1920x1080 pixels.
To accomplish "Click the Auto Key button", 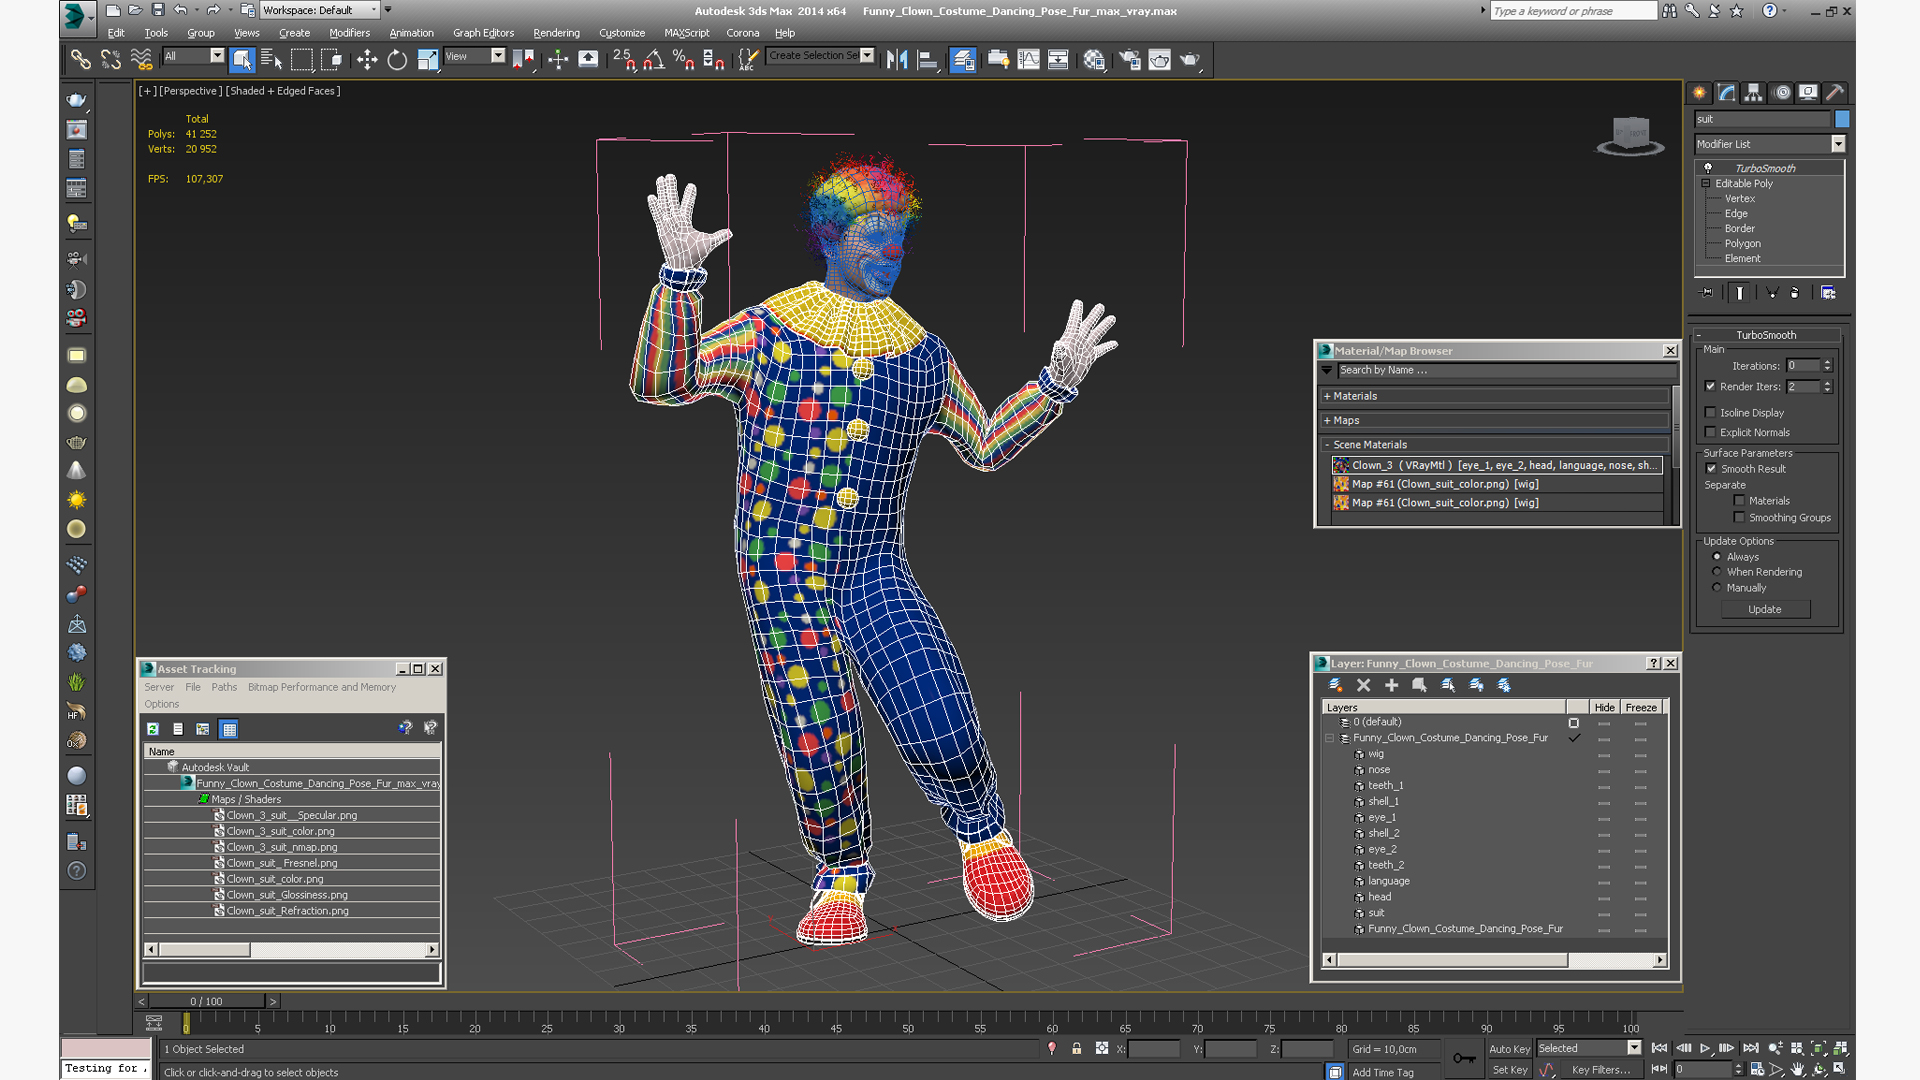I will (1509, 1048).
